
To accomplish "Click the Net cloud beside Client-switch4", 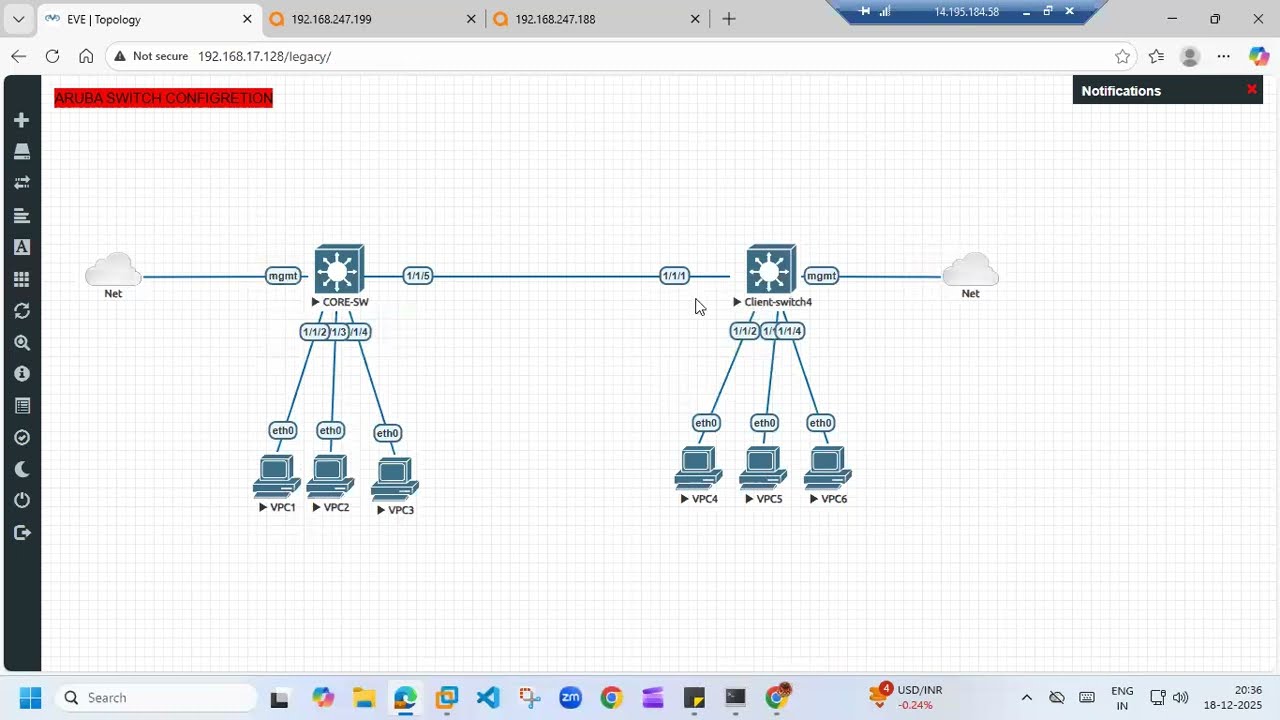I will [970, 270].
